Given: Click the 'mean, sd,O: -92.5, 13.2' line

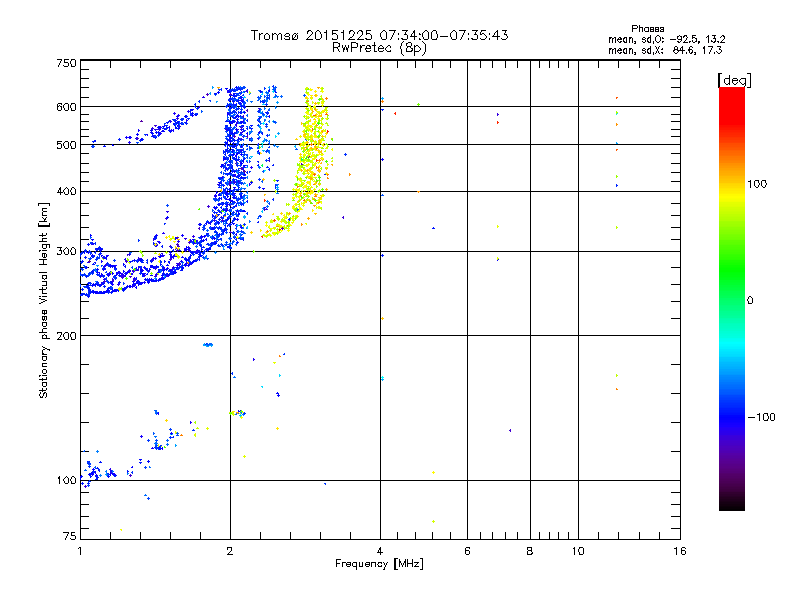Looking at the screenshot, I should (x=666, y=39).
